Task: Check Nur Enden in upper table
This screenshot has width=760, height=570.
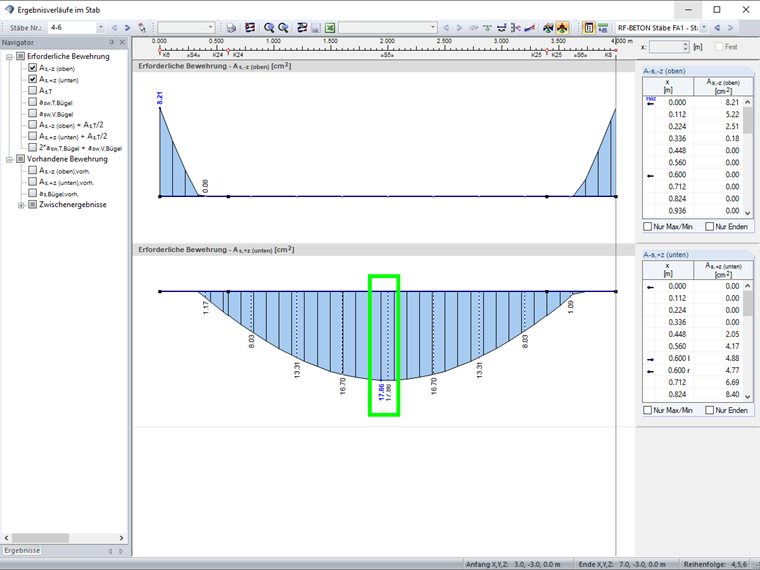Action: (710, 226)
